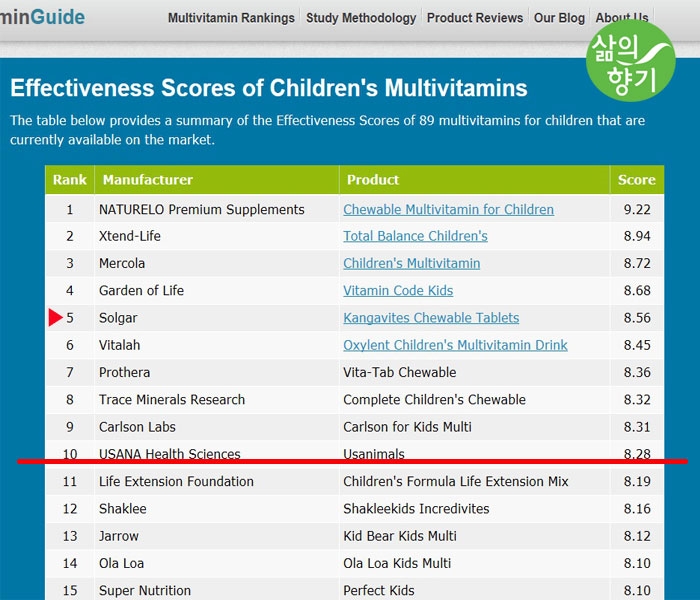Select the Carlson Labs cell
Screen dimensions: 700x600
(x=217, y=426)
